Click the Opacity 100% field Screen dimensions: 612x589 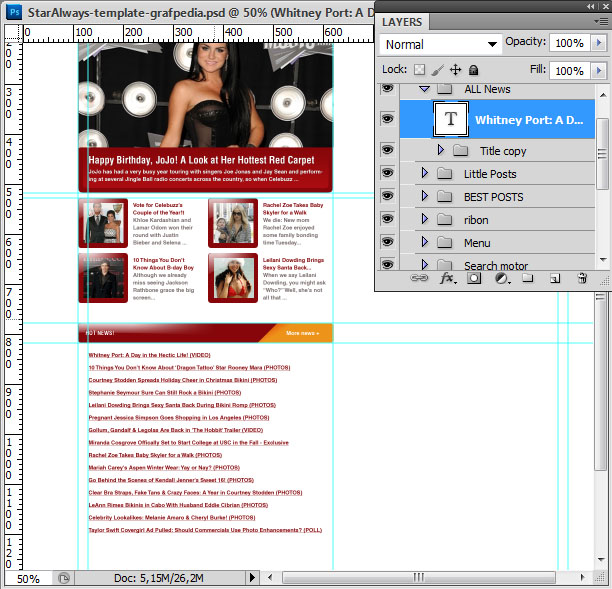click(x=570, y=43)
